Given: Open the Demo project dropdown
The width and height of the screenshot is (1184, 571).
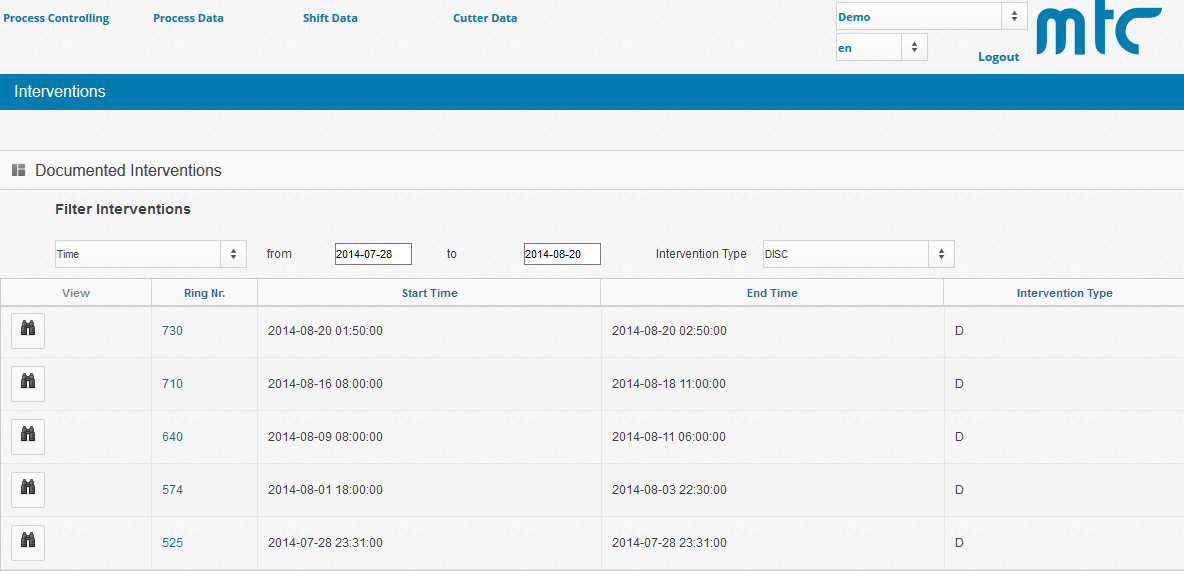Looking at the screenshot, I should (931, 17).
